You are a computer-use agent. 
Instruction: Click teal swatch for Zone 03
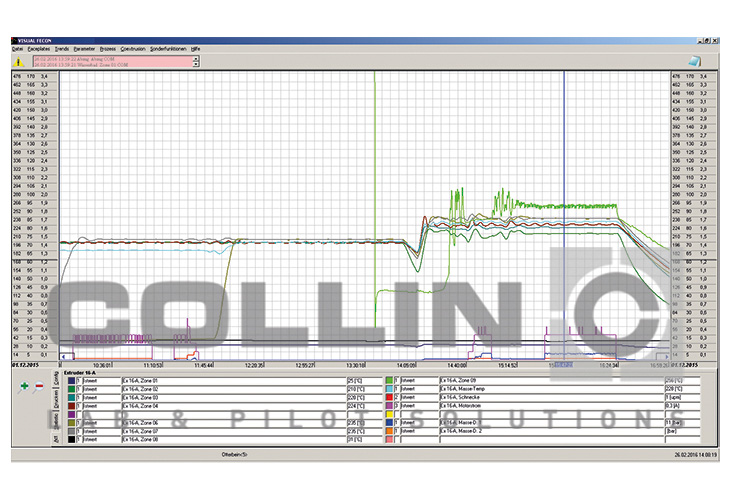(71, 398)
